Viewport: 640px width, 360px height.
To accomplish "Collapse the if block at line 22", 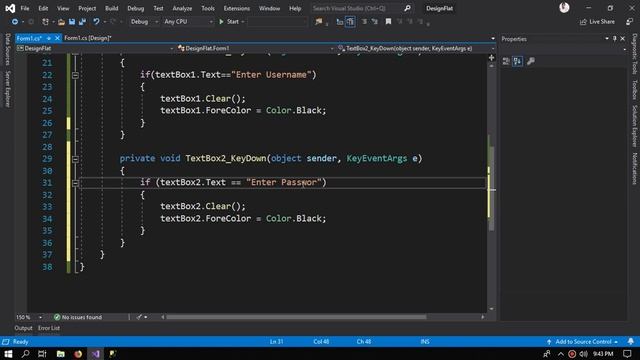I will [x=75, y=75].
